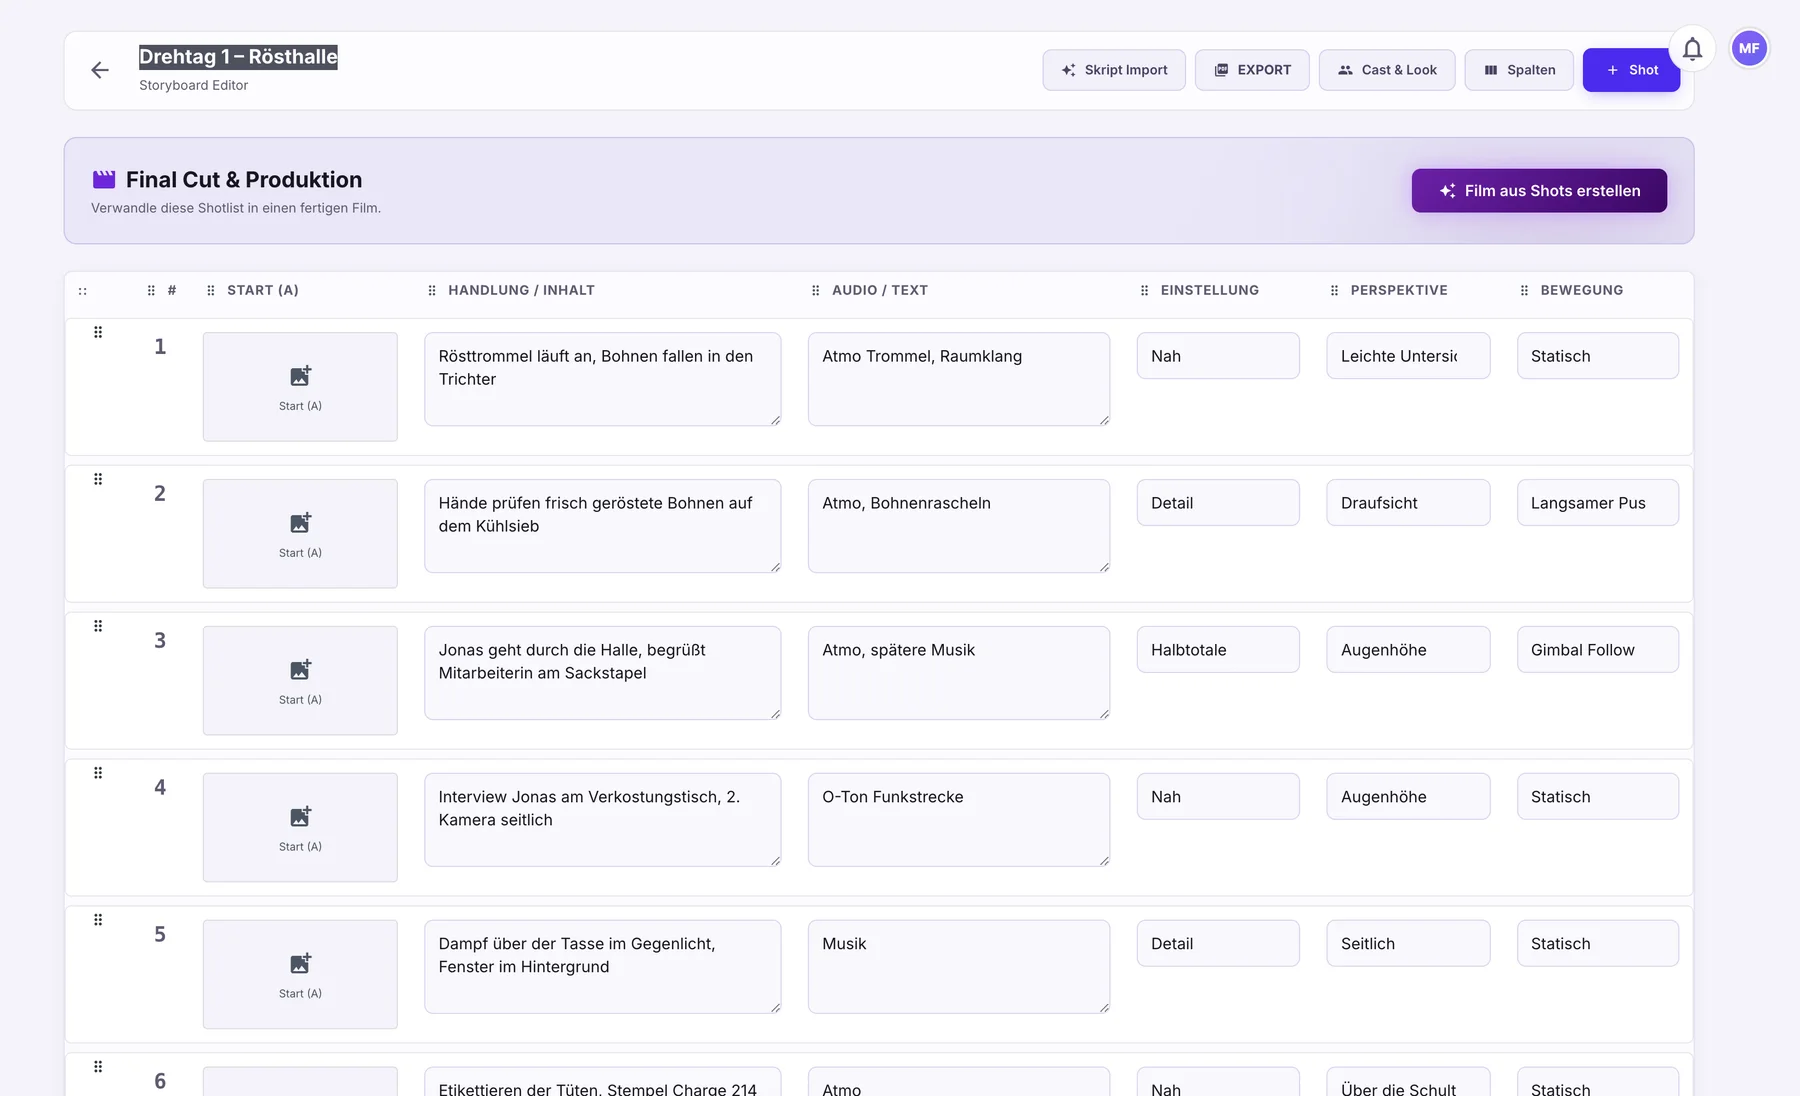Click grip icon of EINSTELLUNG column
Viewport: 1800px width, 1096px height.
click(x=1144, y=291)
